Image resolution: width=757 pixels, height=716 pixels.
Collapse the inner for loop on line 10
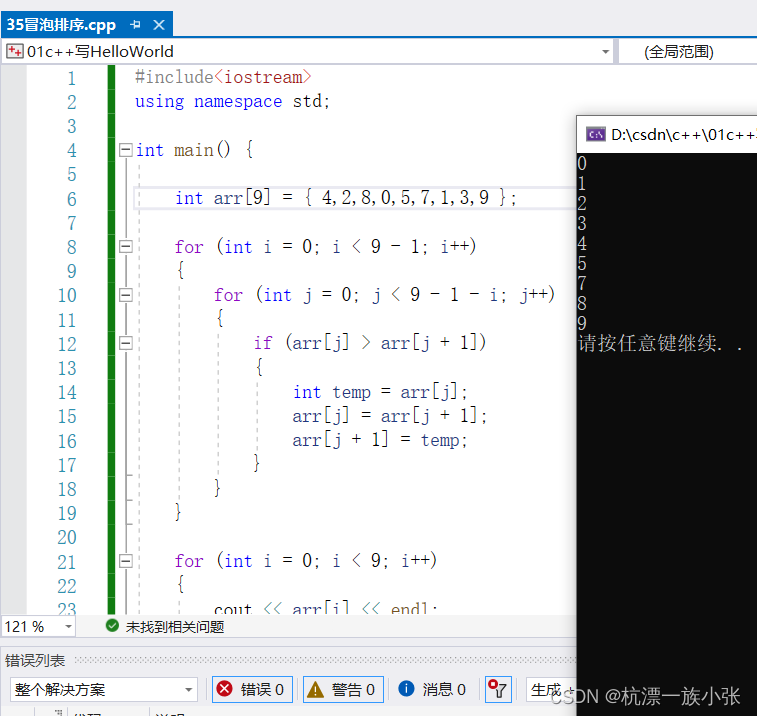(x=126, y=295)
